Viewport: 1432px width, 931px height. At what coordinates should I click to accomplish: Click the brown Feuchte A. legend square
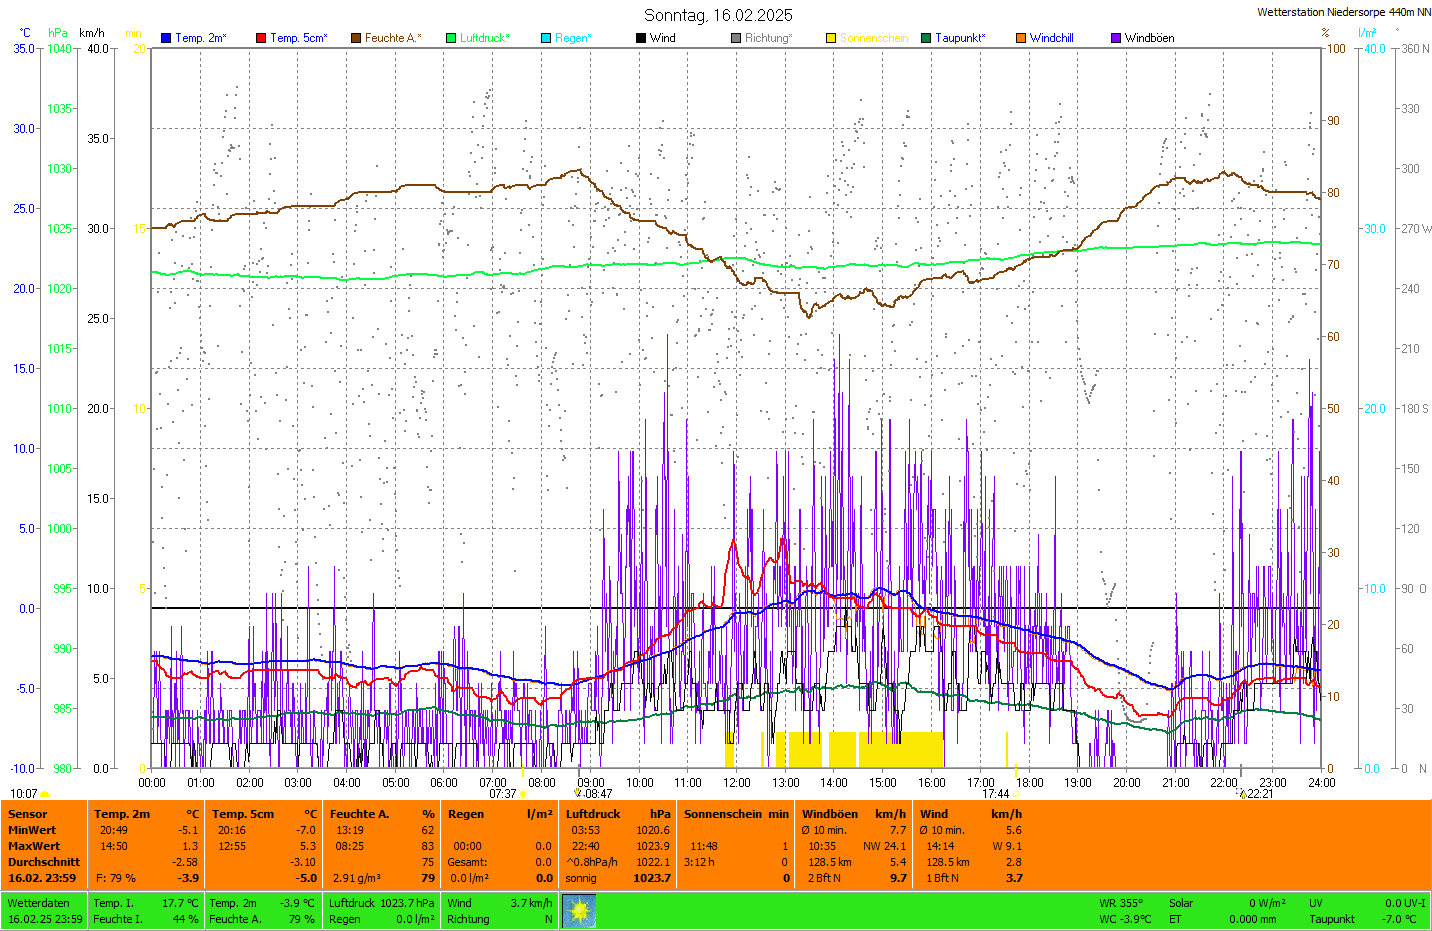(356, 38)
